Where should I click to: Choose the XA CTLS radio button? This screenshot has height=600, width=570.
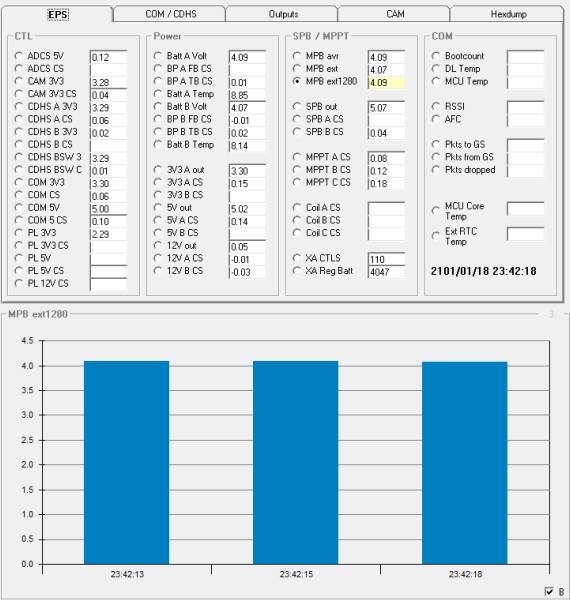(296, 258)
